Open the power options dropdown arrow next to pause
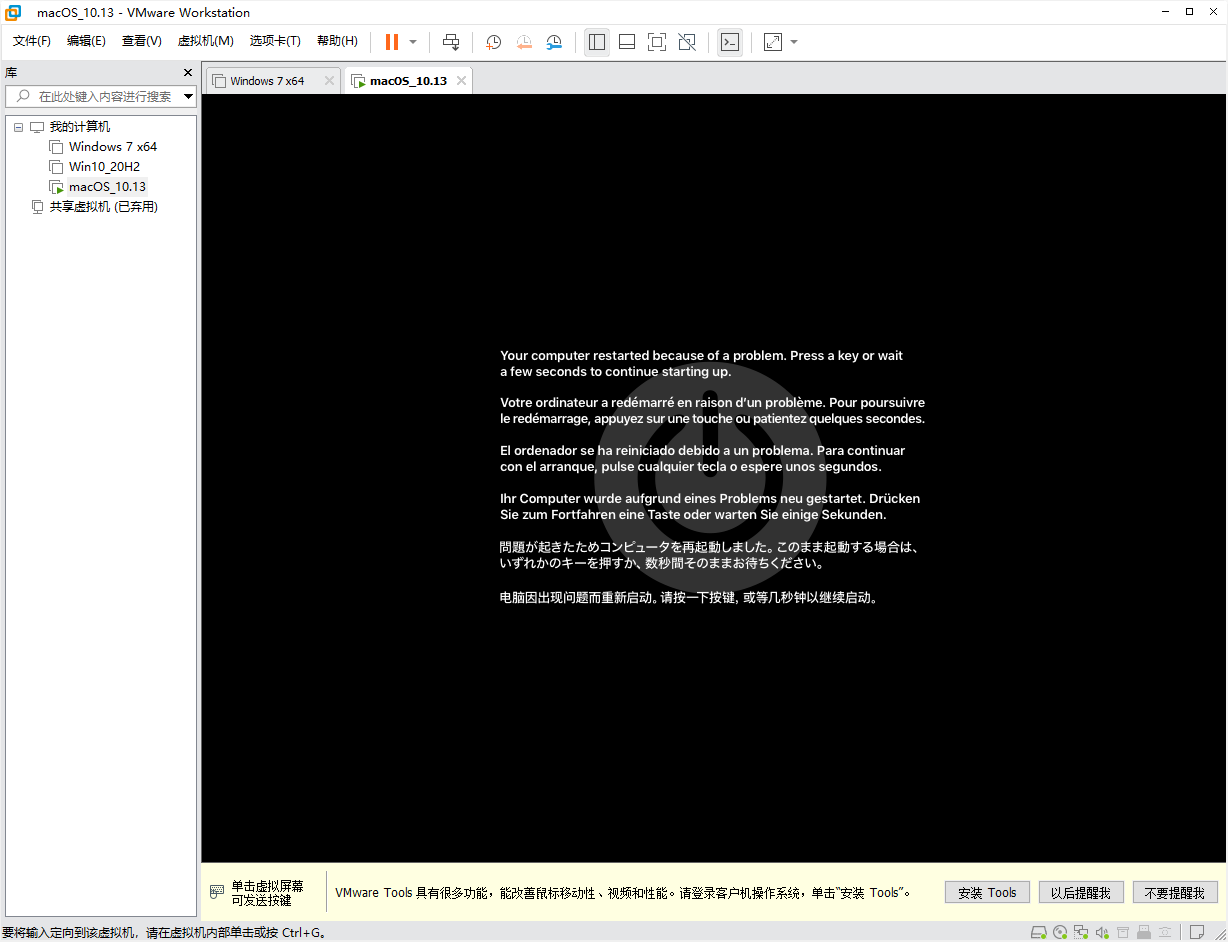 pos(413,42)
